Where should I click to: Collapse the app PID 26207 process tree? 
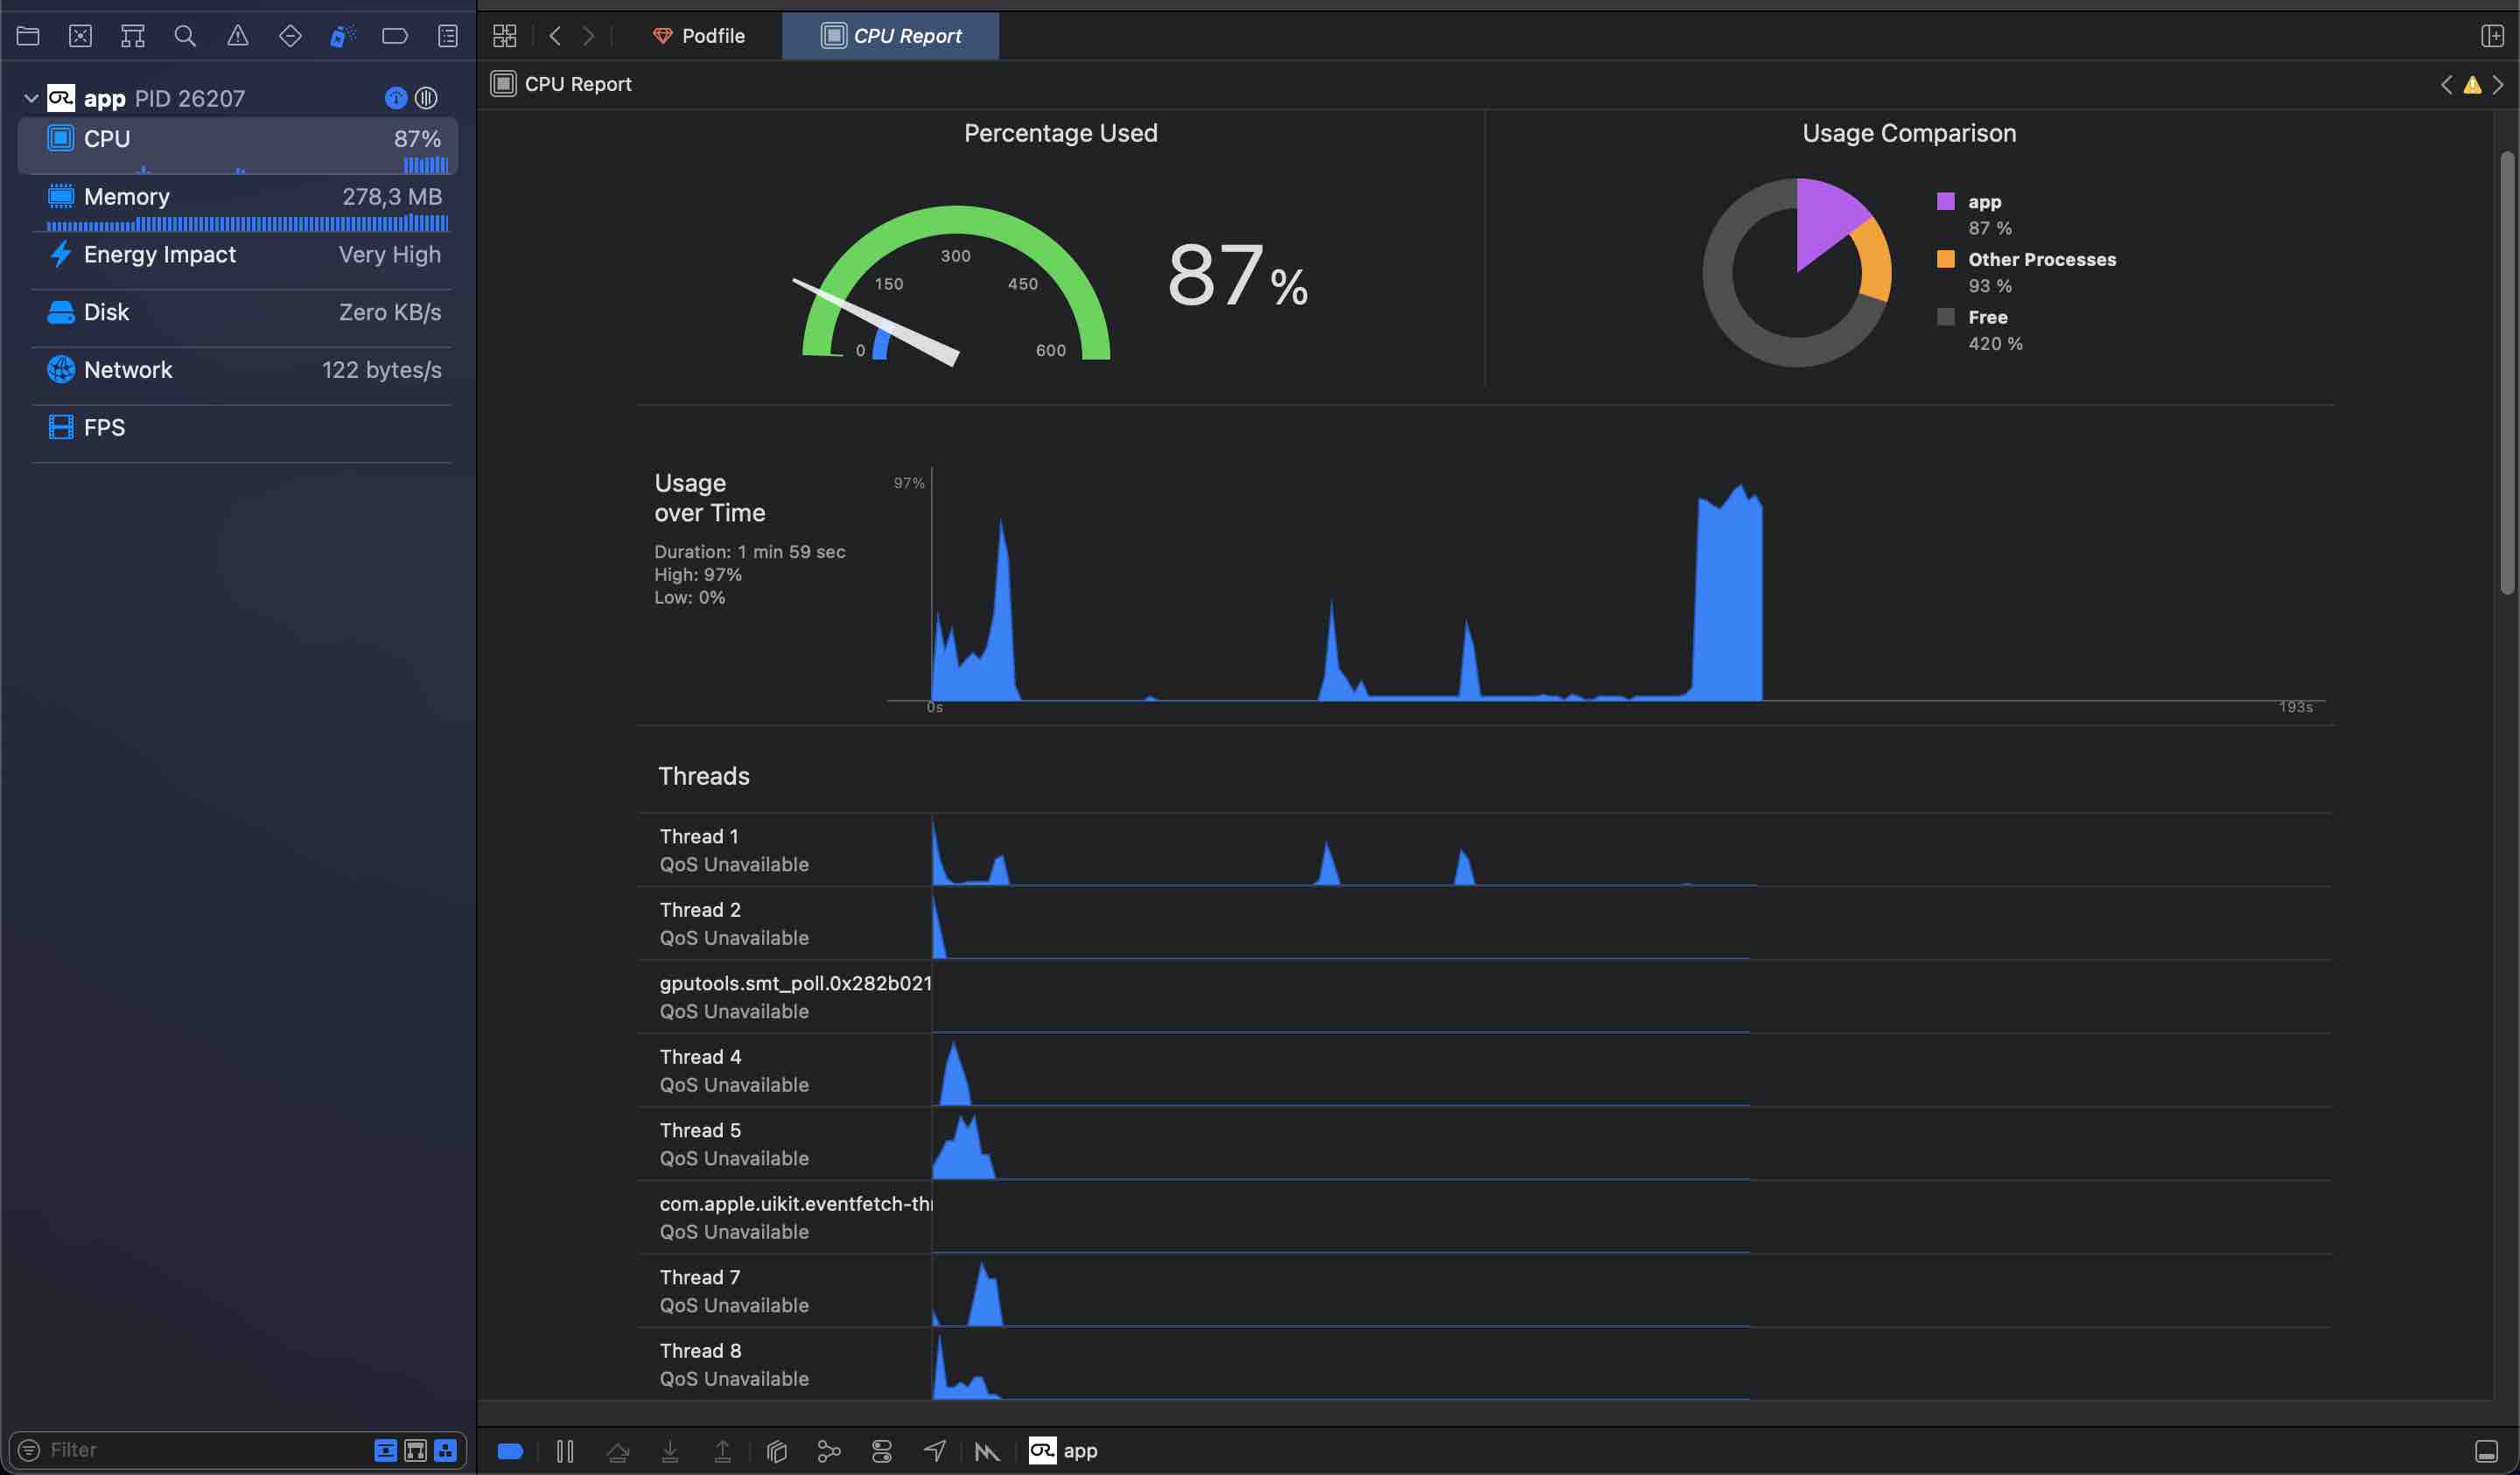pos(31,98)
